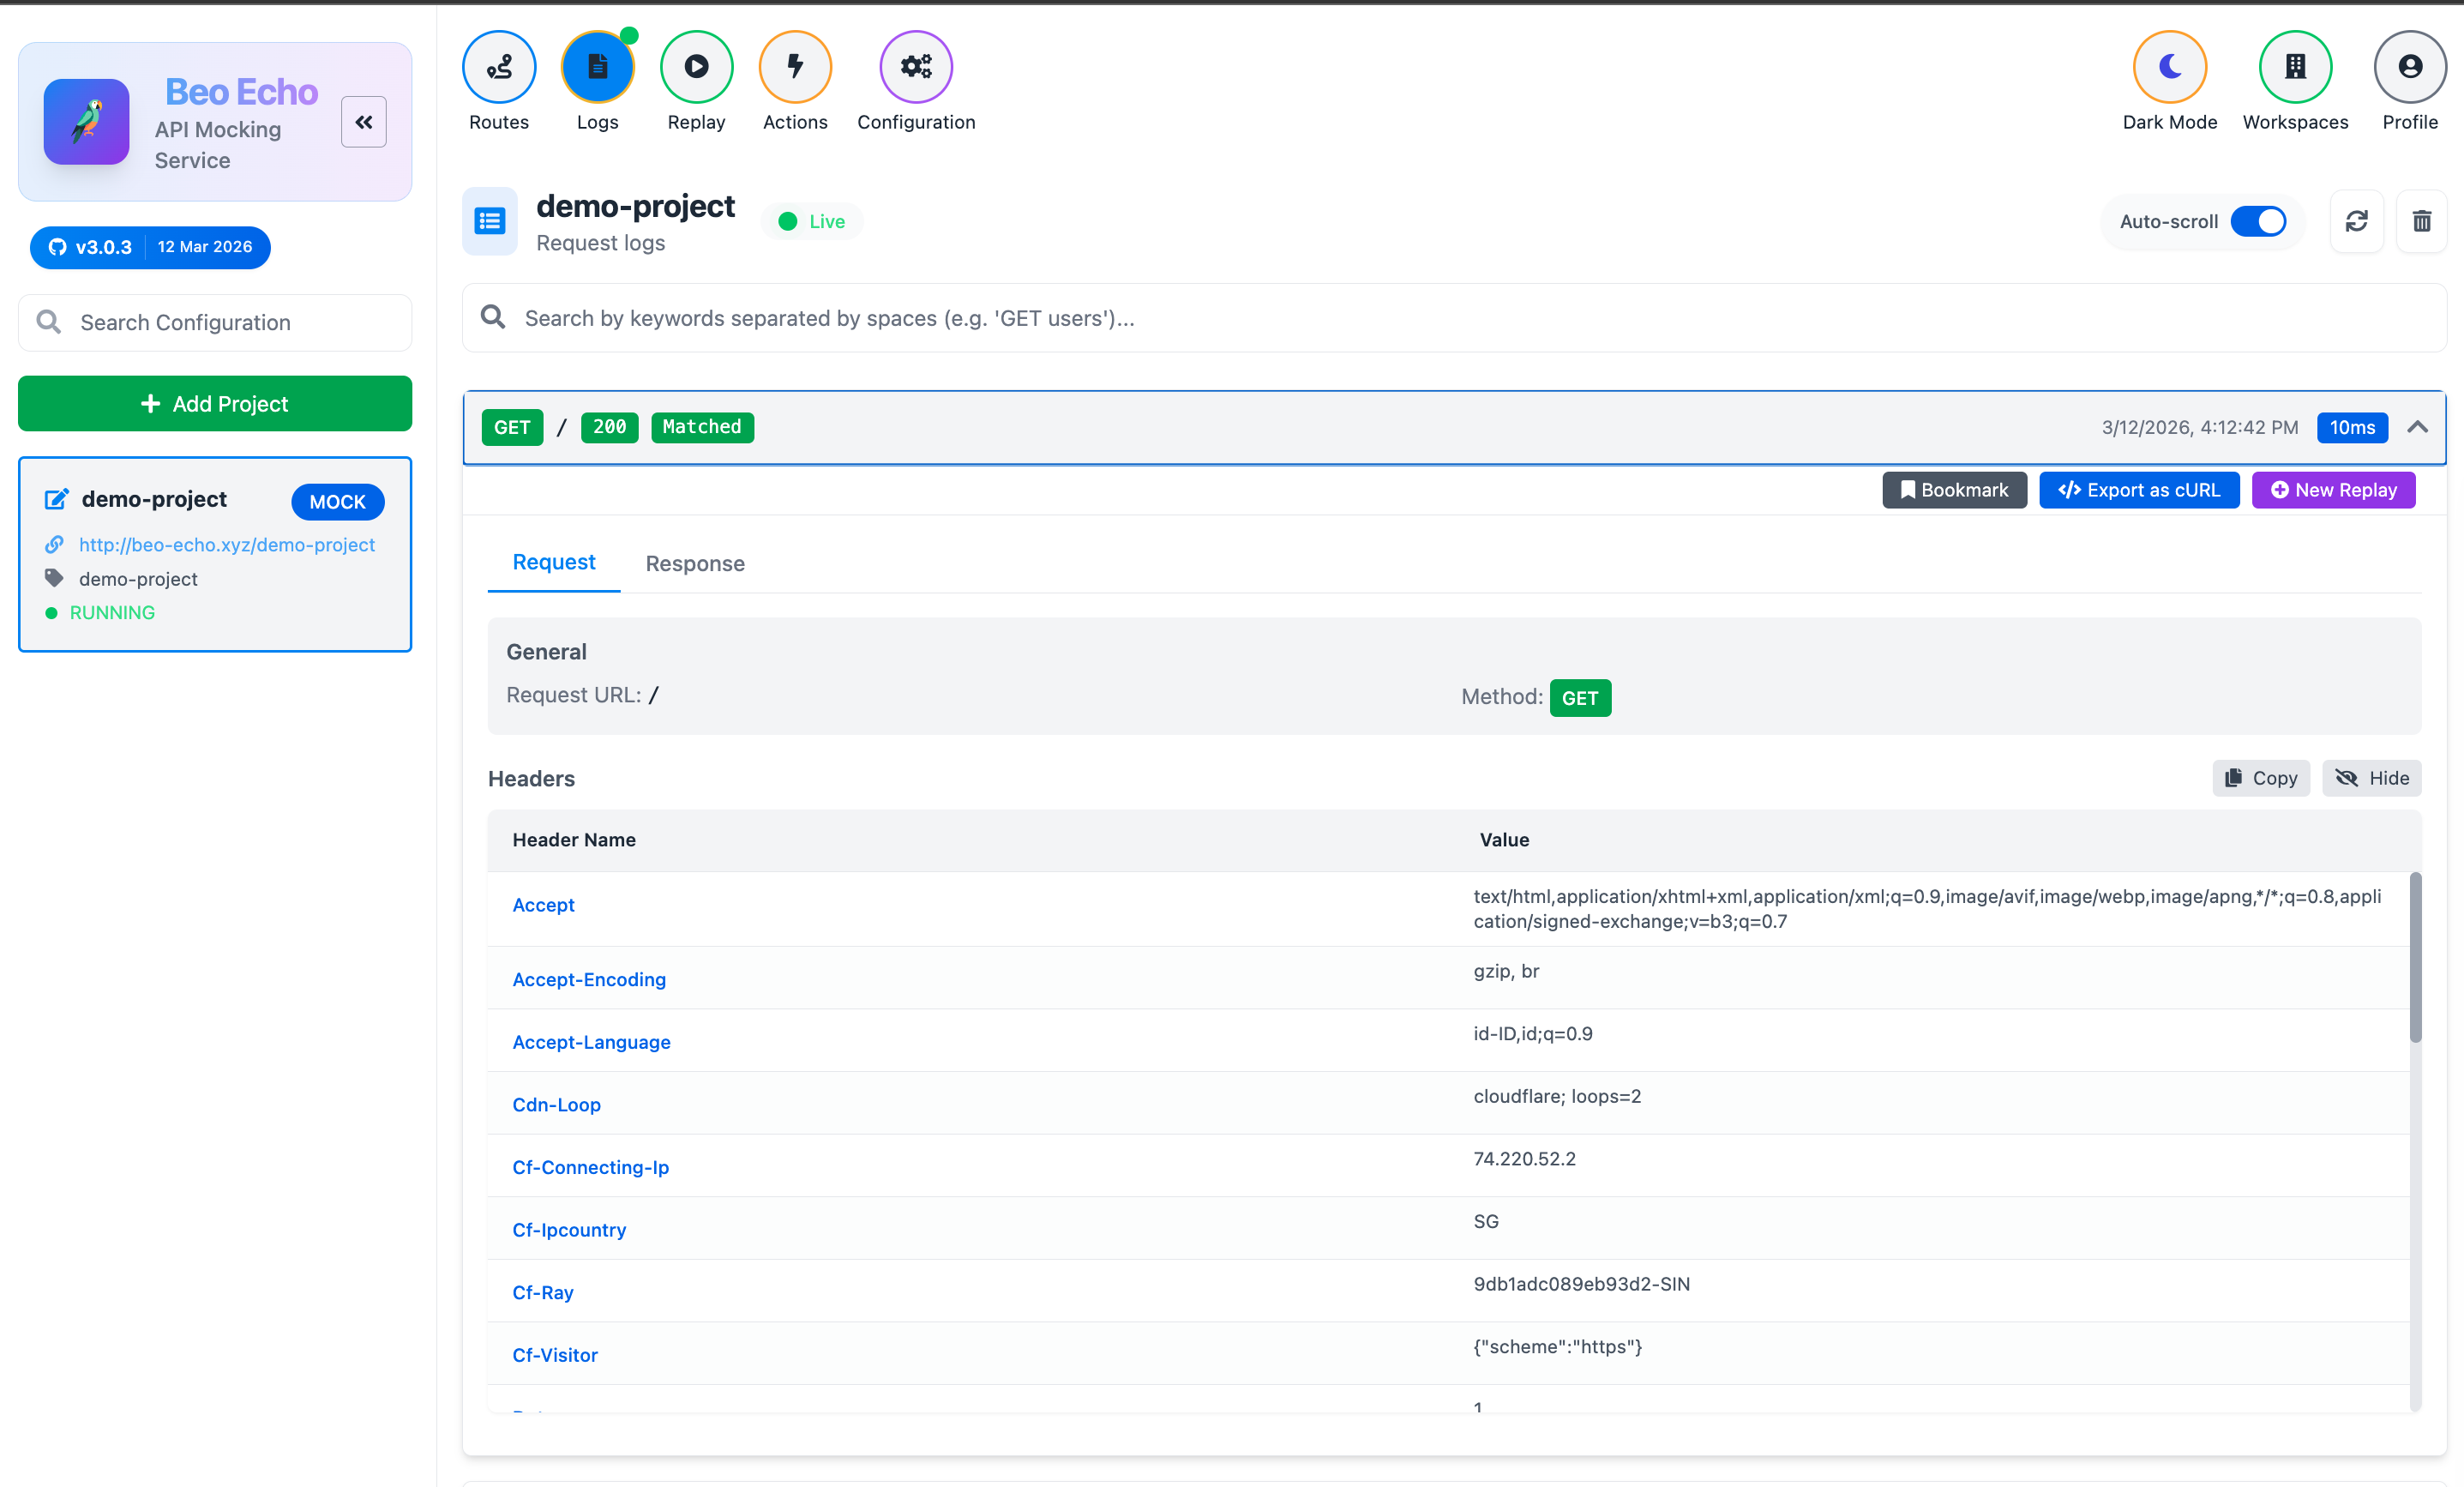Open Configuration gears icon

pos(915,67)
